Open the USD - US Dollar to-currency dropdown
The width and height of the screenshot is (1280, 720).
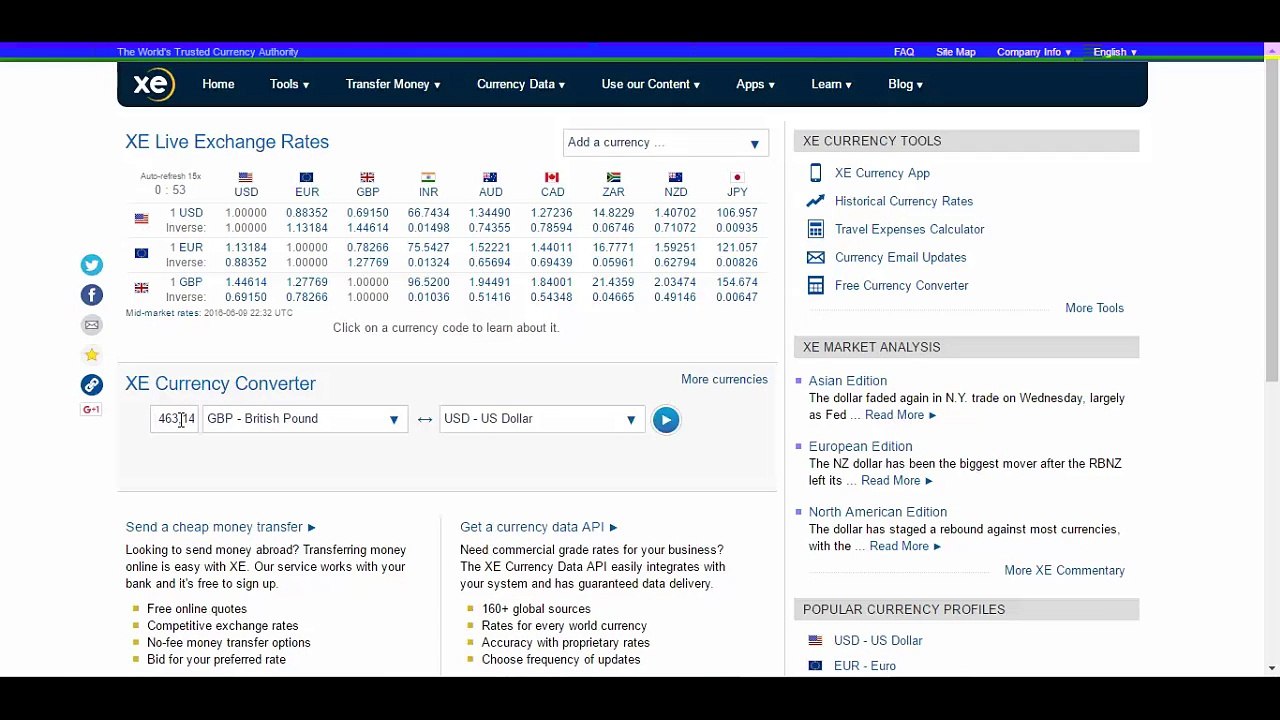click(541, 419)
